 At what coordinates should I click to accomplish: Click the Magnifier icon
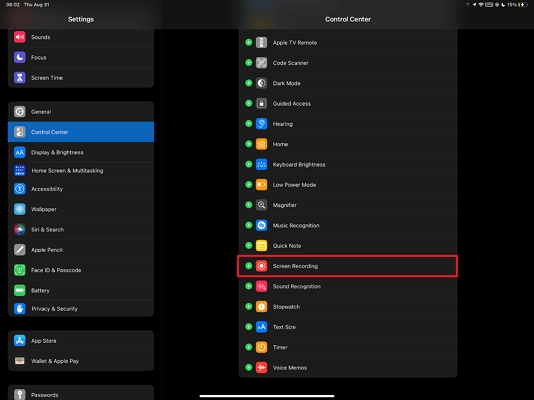point(261,205)
